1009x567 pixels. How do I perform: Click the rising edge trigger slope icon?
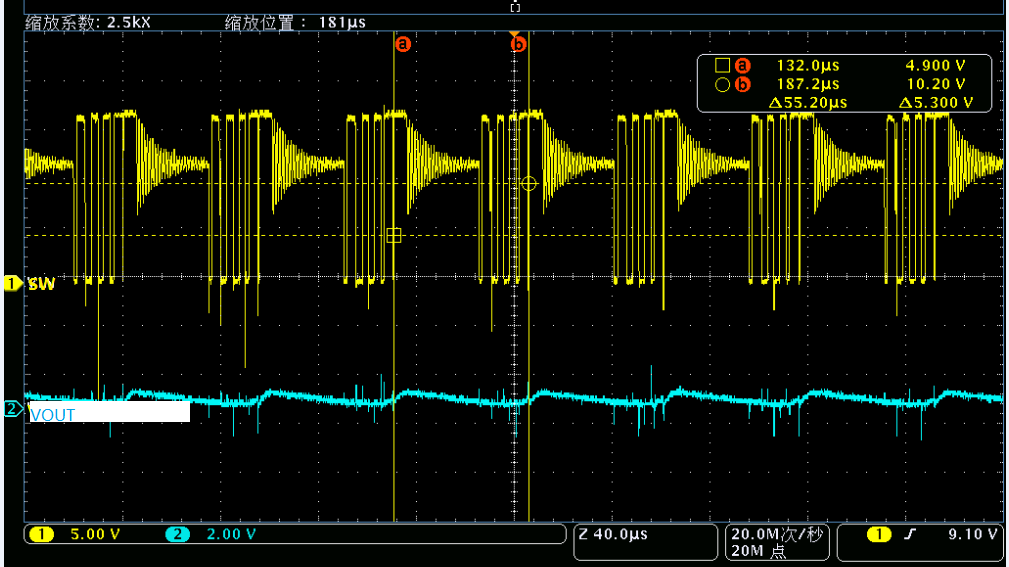click(x=910, y=534)
